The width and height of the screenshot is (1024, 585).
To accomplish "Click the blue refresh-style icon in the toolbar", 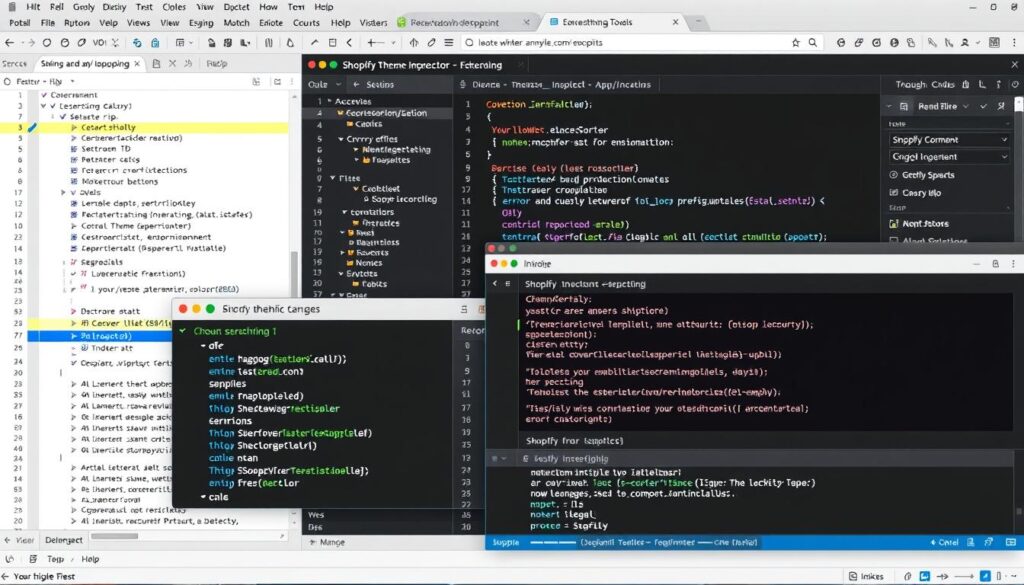I will click(137, 42).
